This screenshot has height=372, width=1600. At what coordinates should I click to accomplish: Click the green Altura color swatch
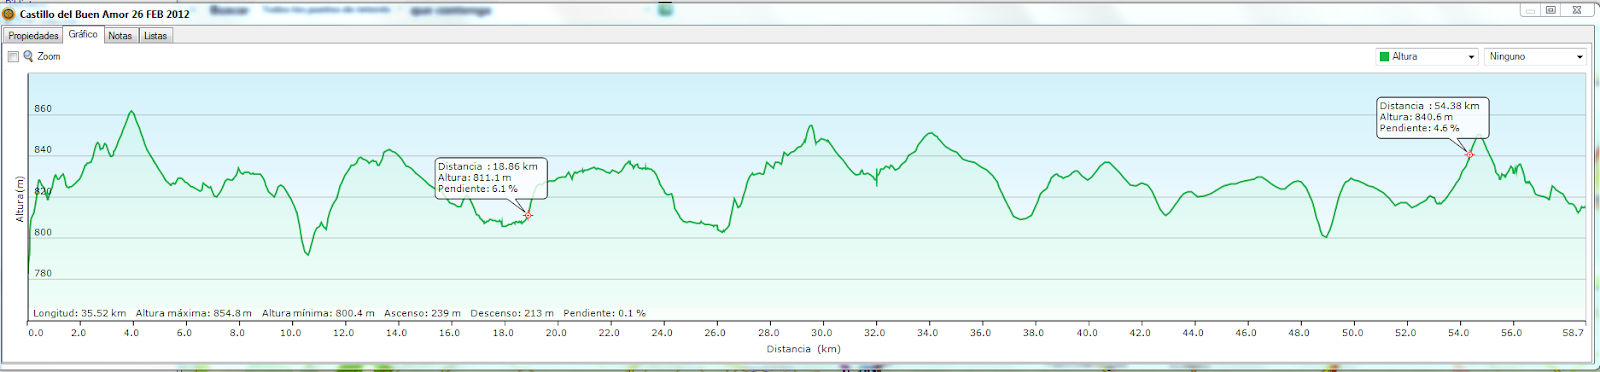point(1384,57)
